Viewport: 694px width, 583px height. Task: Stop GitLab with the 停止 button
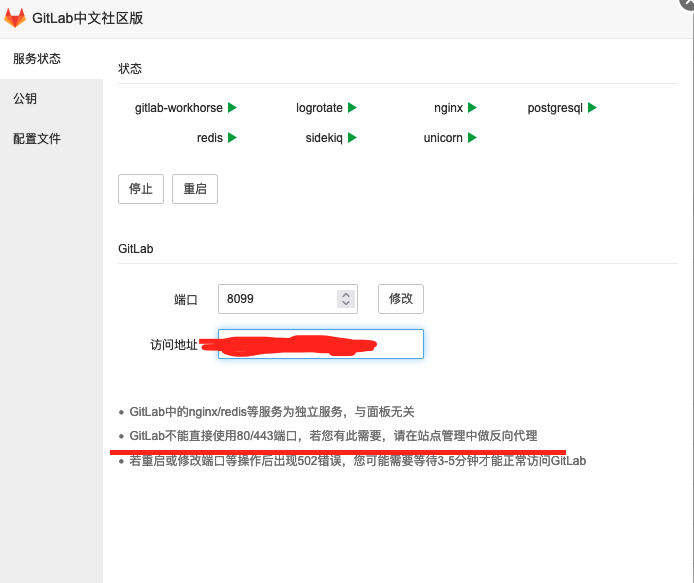tap(141, 189)
